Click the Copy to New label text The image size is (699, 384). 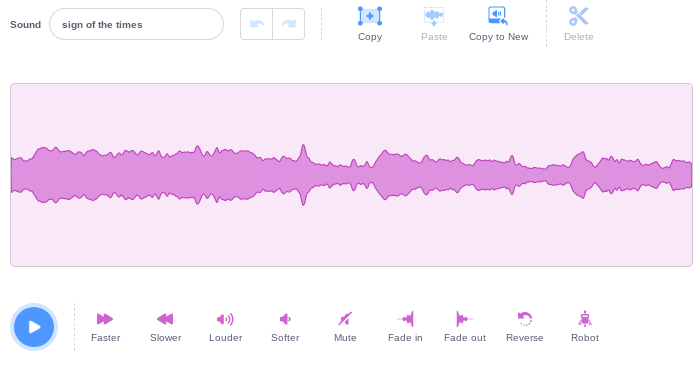tap(498, 37)
